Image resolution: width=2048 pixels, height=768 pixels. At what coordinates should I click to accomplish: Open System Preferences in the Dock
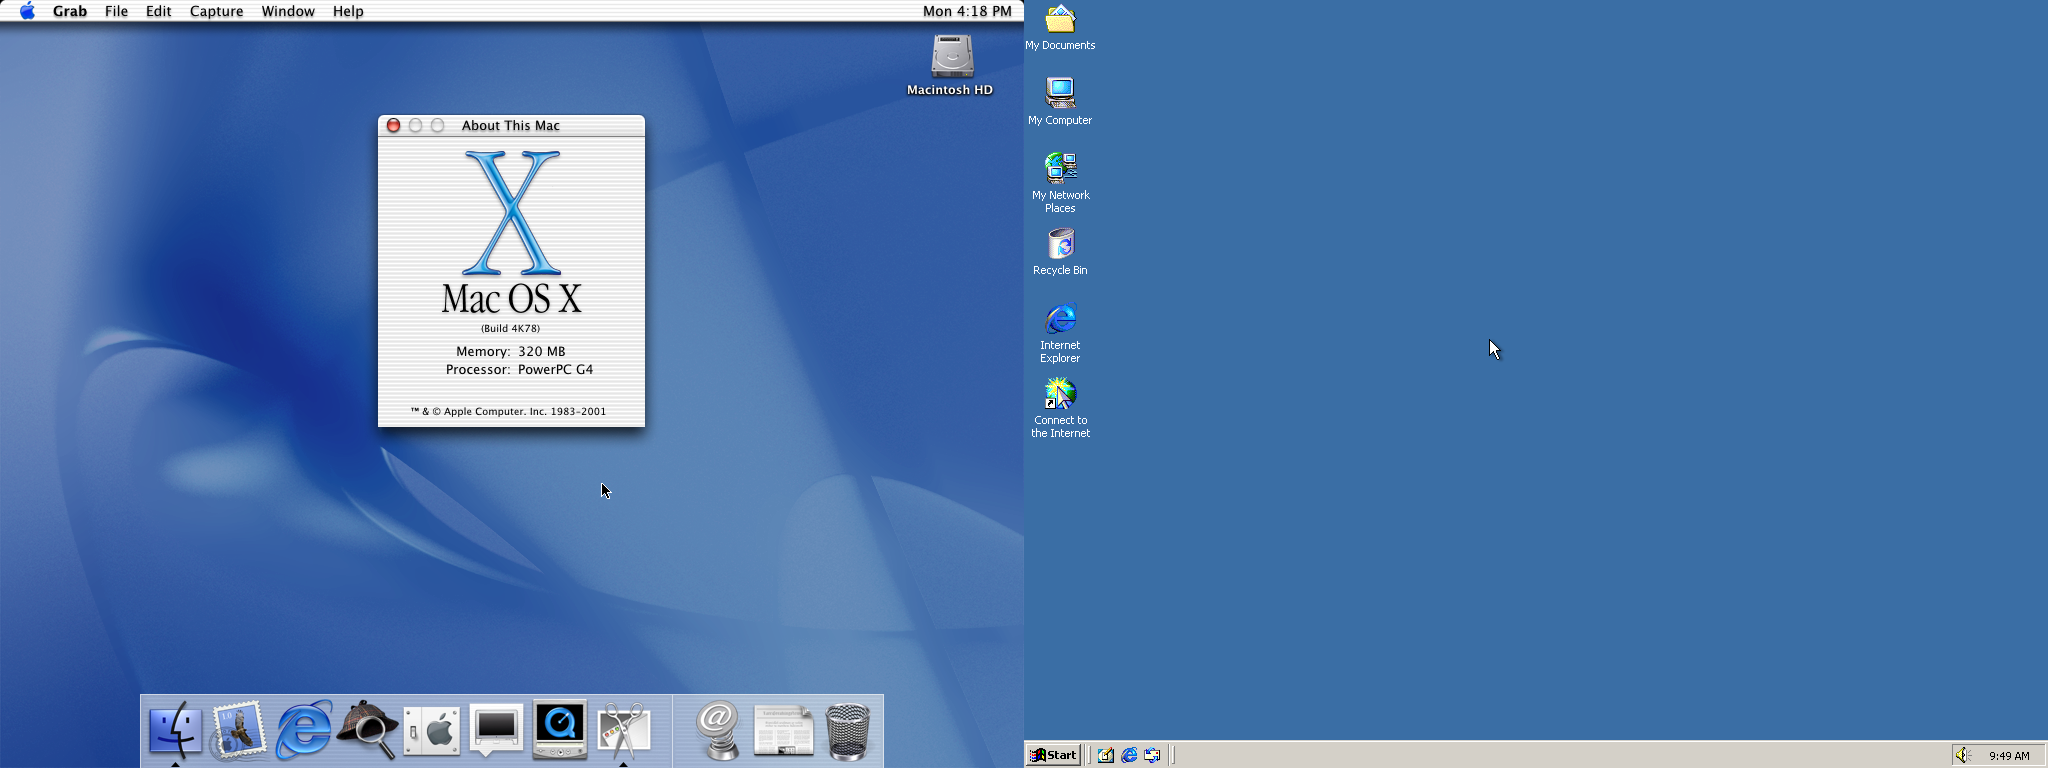click(432, 730)
